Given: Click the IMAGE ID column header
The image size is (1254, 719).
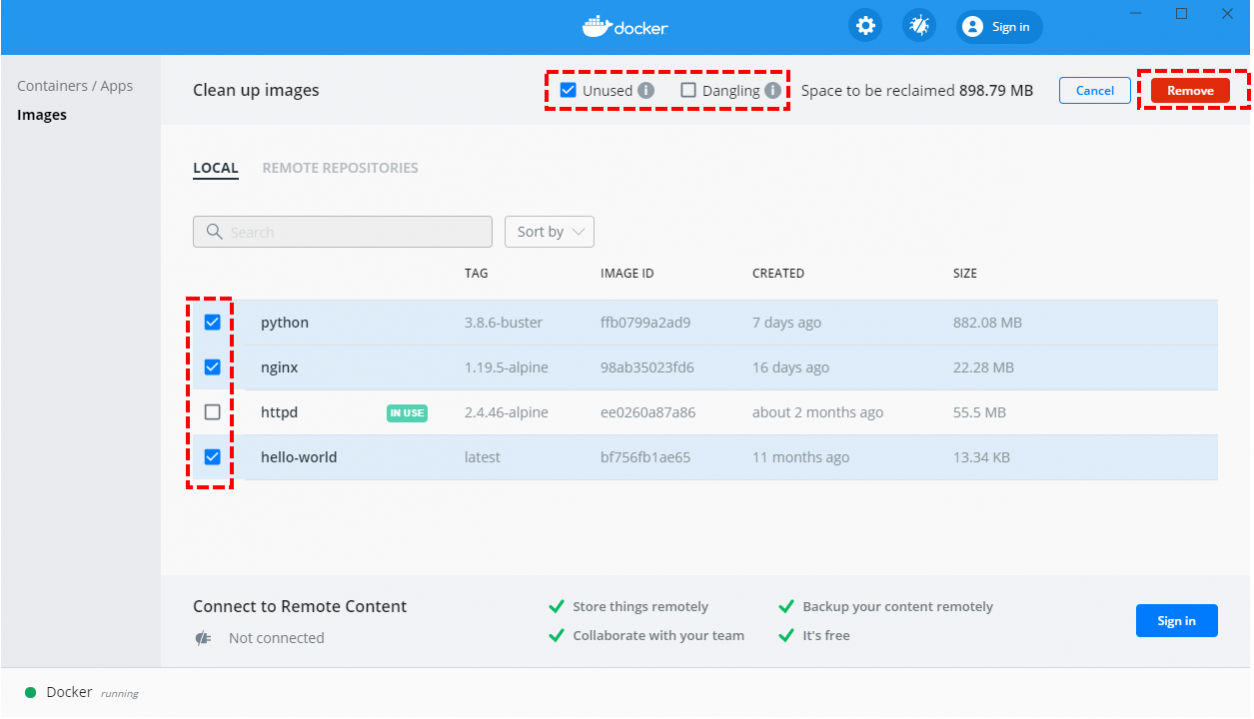Looking at the screenshot, I should (627, 273).
